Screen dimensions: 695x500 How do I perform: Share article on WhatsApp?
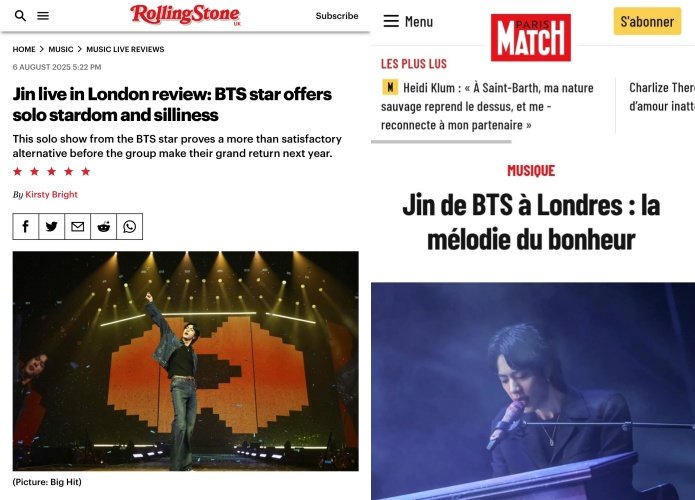129,227
